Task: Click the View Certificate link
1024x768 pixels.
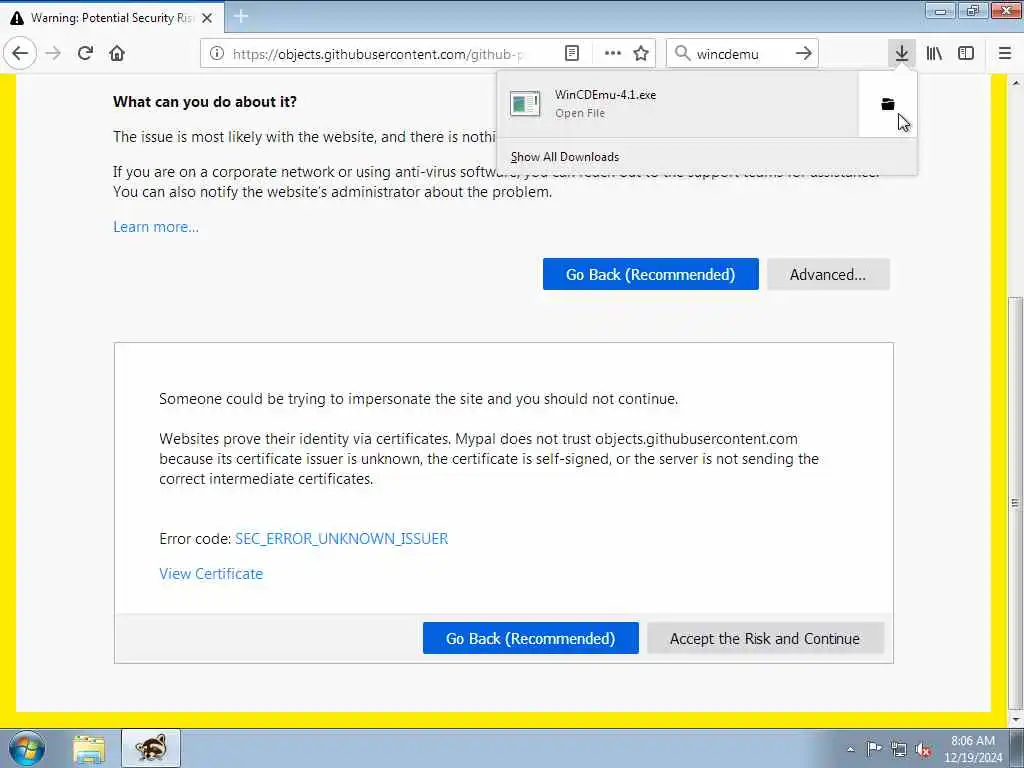Action: [211, 573]
